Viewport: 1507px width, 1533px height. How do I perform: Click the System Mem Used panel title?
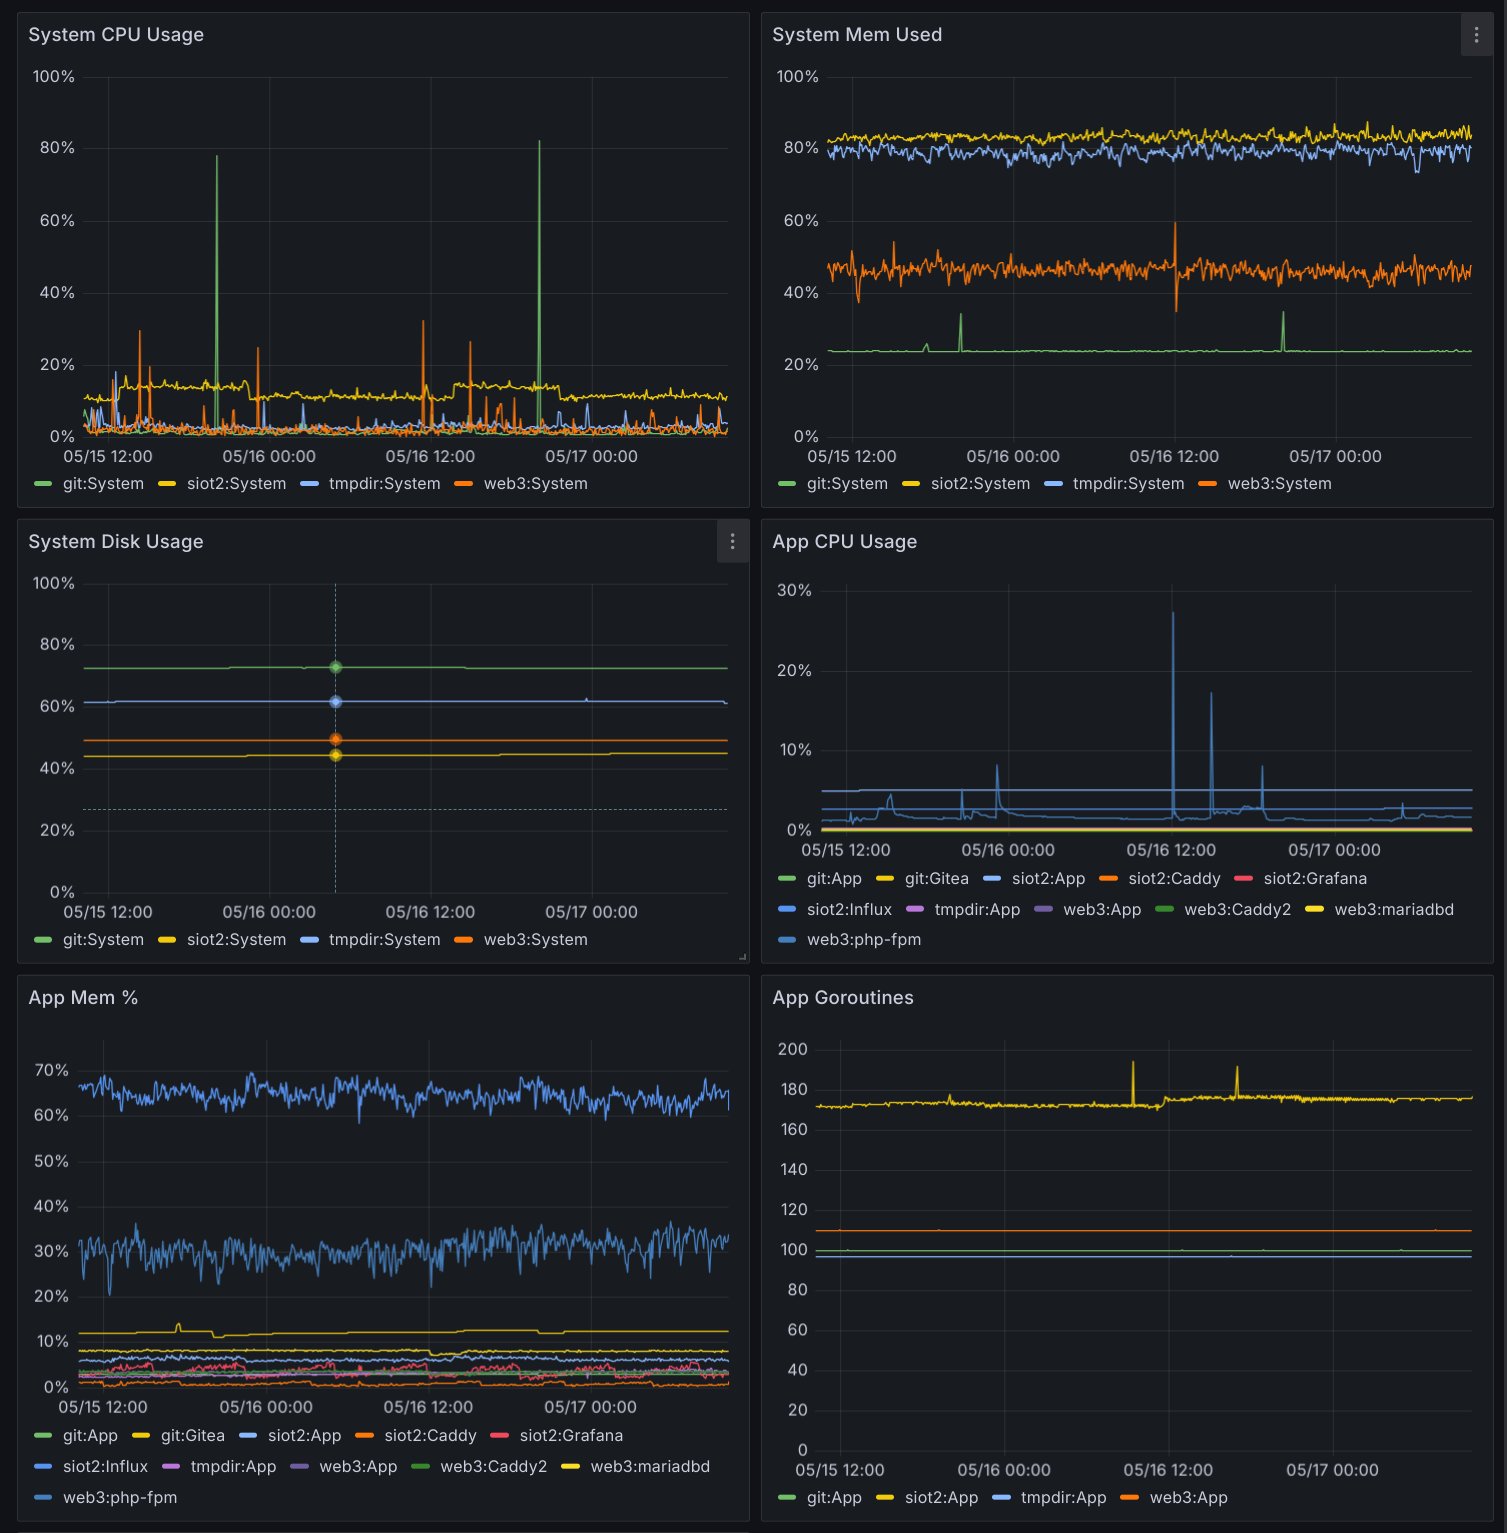857,35
